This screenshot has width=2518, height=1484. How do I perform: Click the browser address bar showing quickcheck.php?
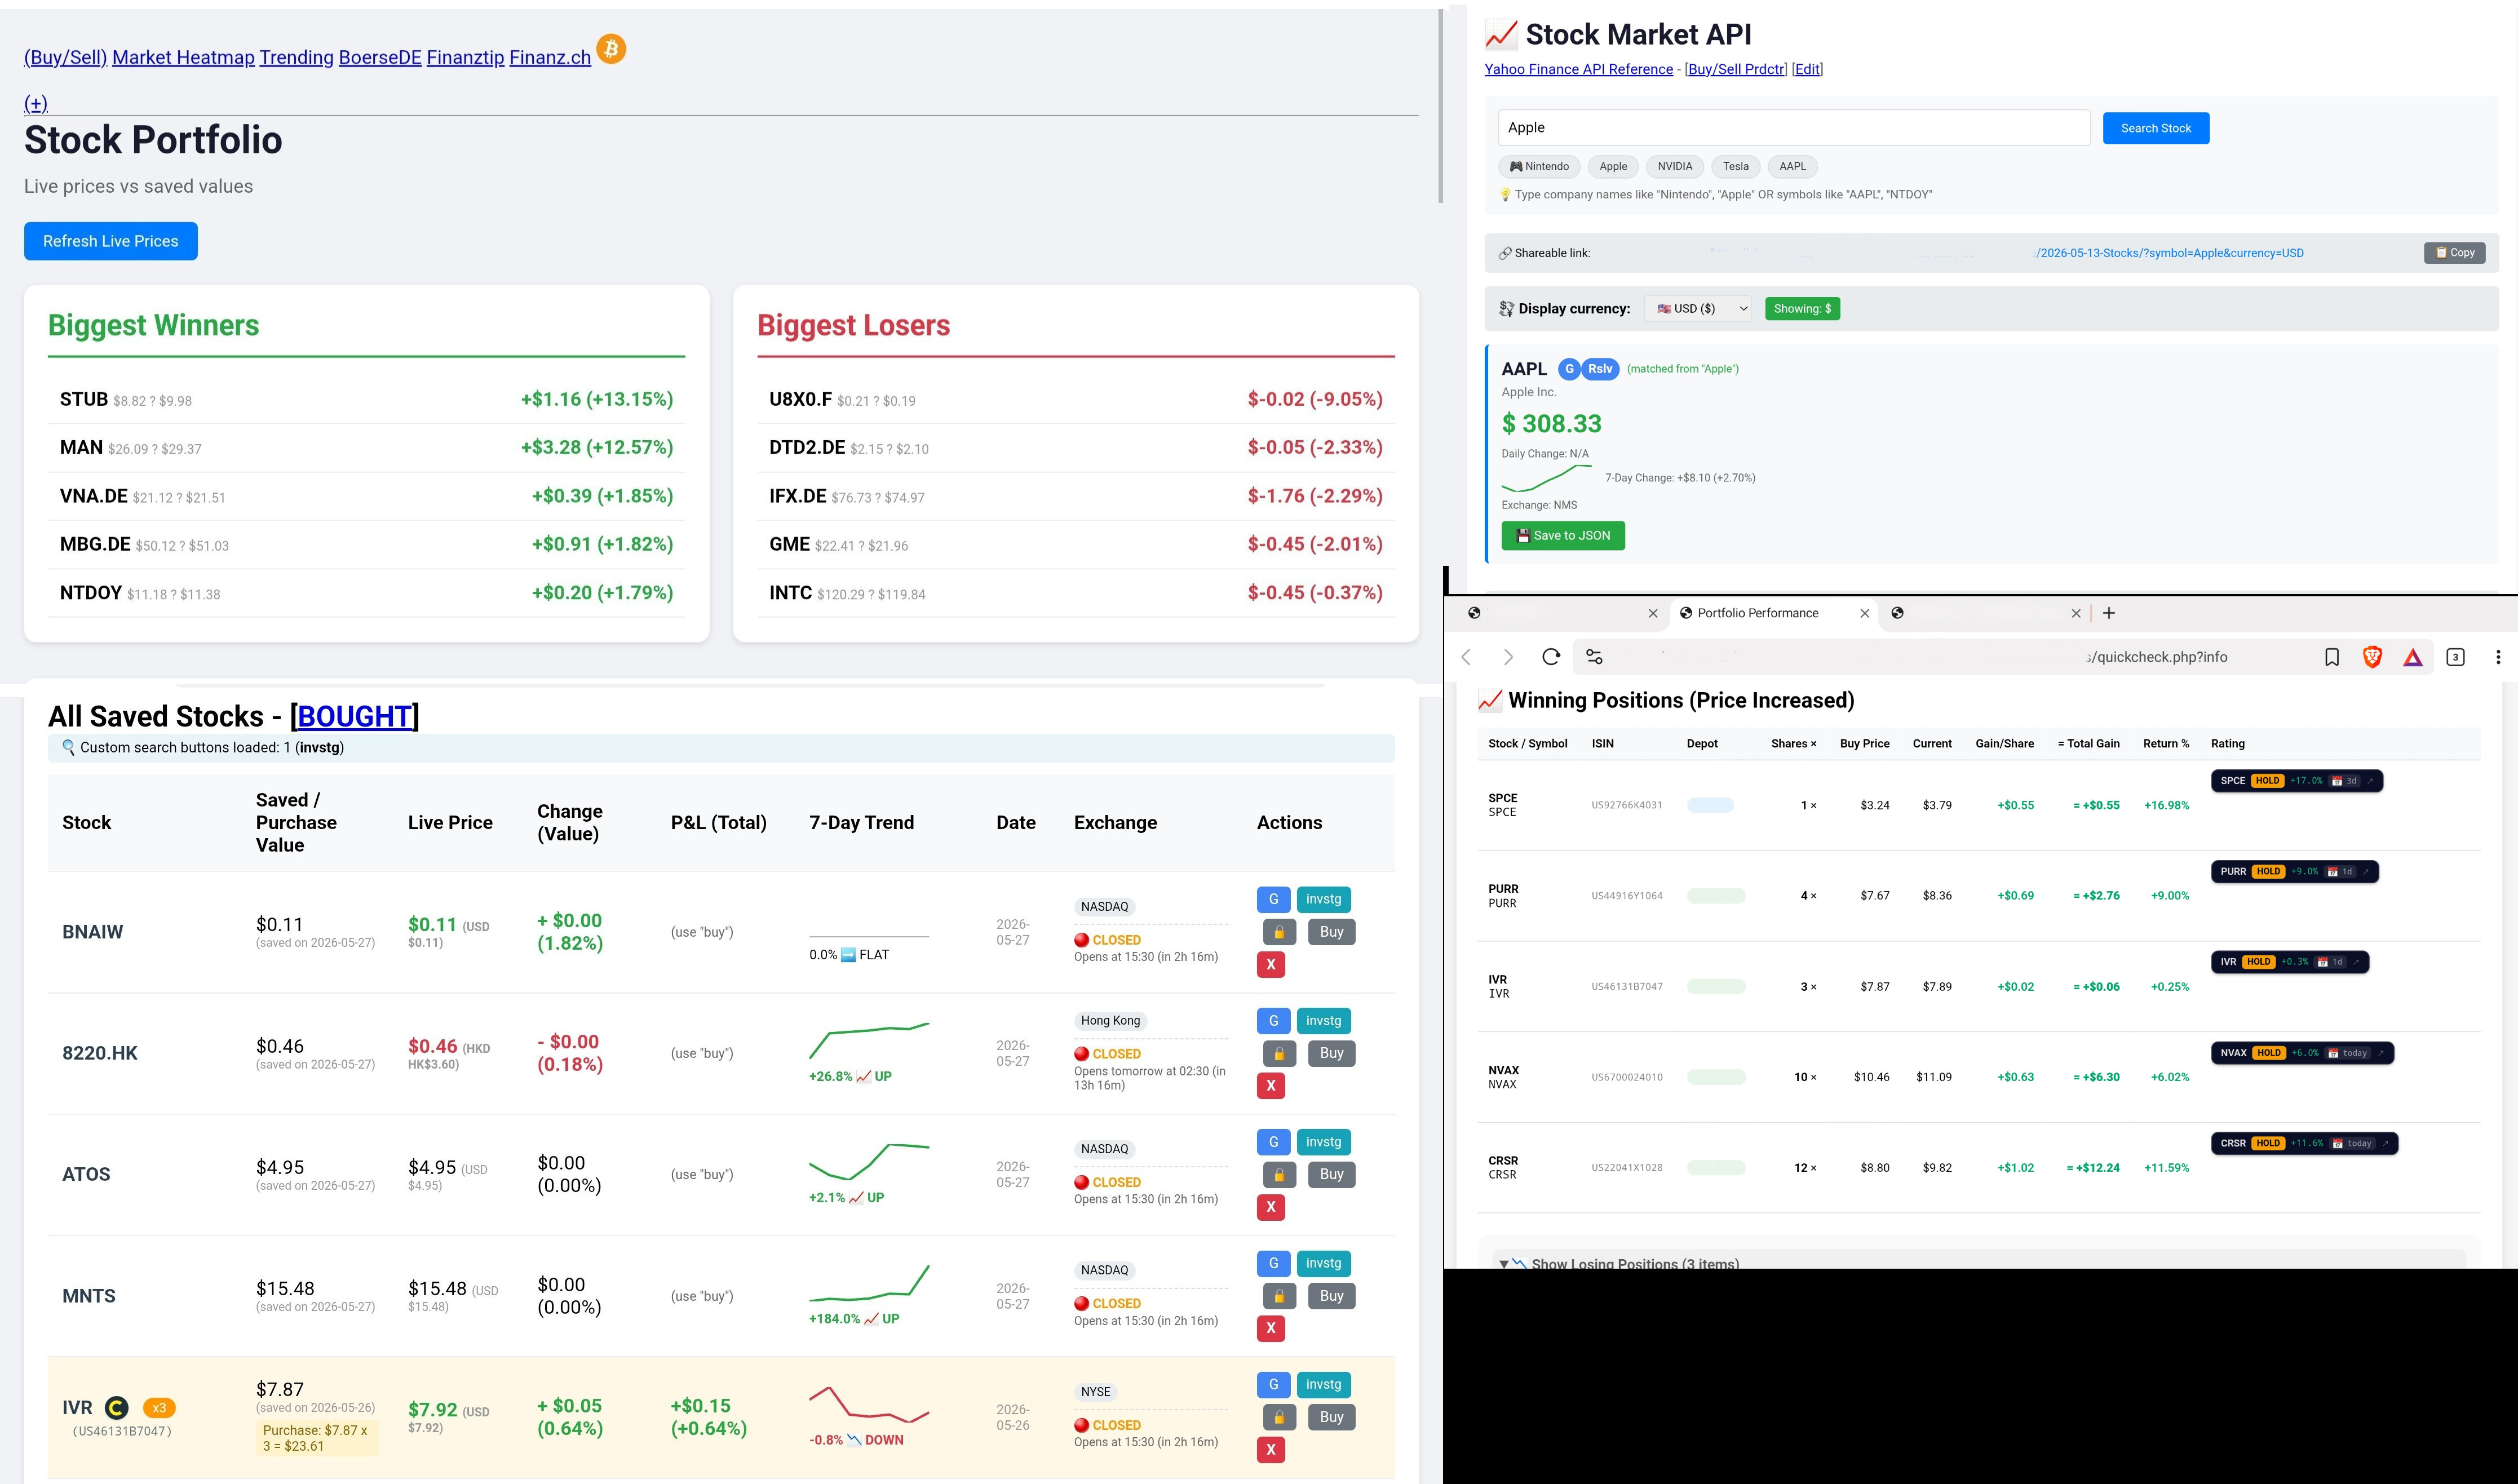[x=1940, y=657]
